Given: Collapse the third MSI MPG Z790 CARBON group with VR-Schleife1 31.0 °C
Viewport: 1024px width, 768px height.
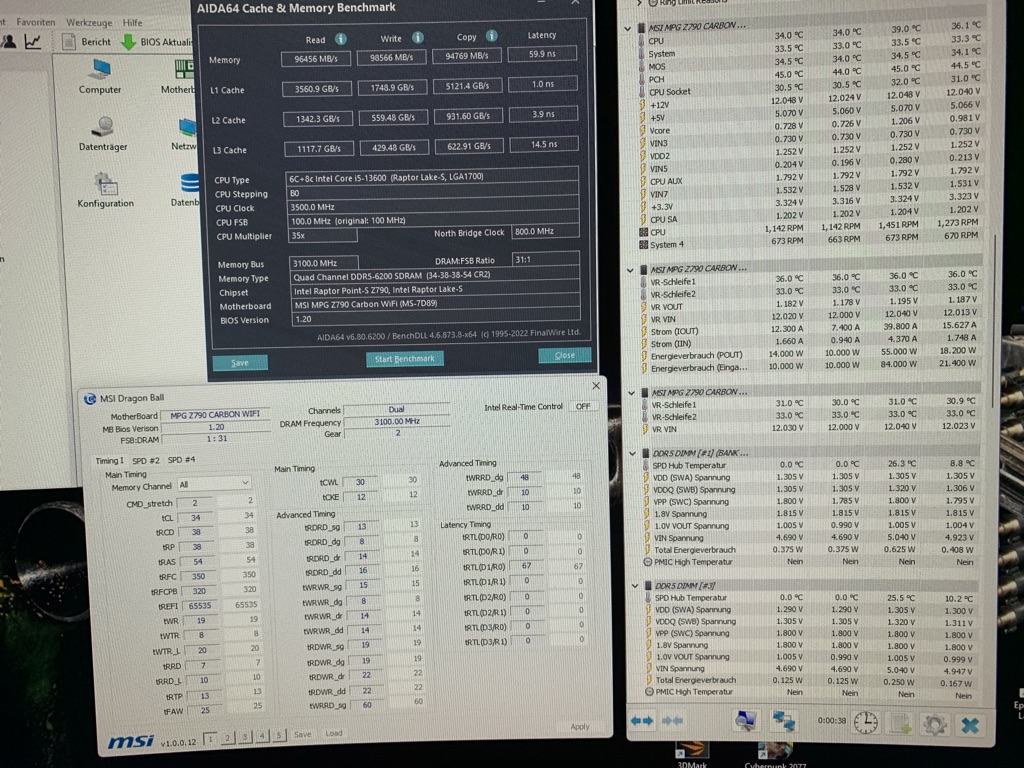Looking at the screenshot, I should point(632,392).
